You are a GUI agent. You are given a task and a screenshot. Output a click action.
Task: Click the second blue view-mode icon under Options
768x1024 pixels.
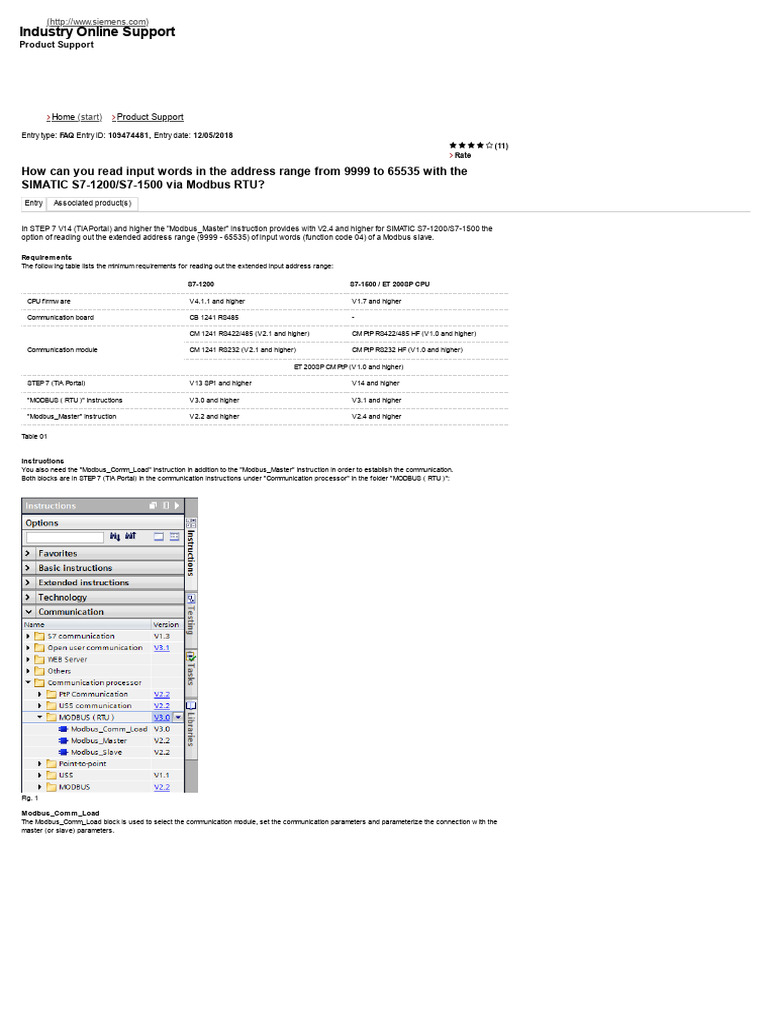point(174,536)
